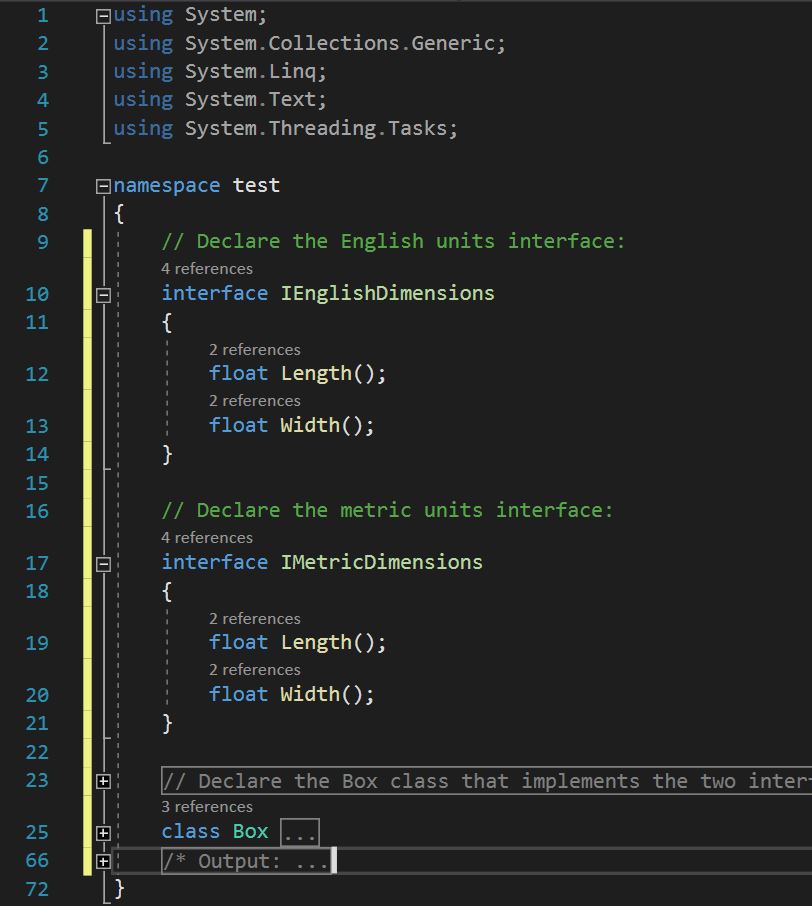Expand the collapsed Output comment block
The width and height of the screenshot is (812, 906).
click(103, 861)
